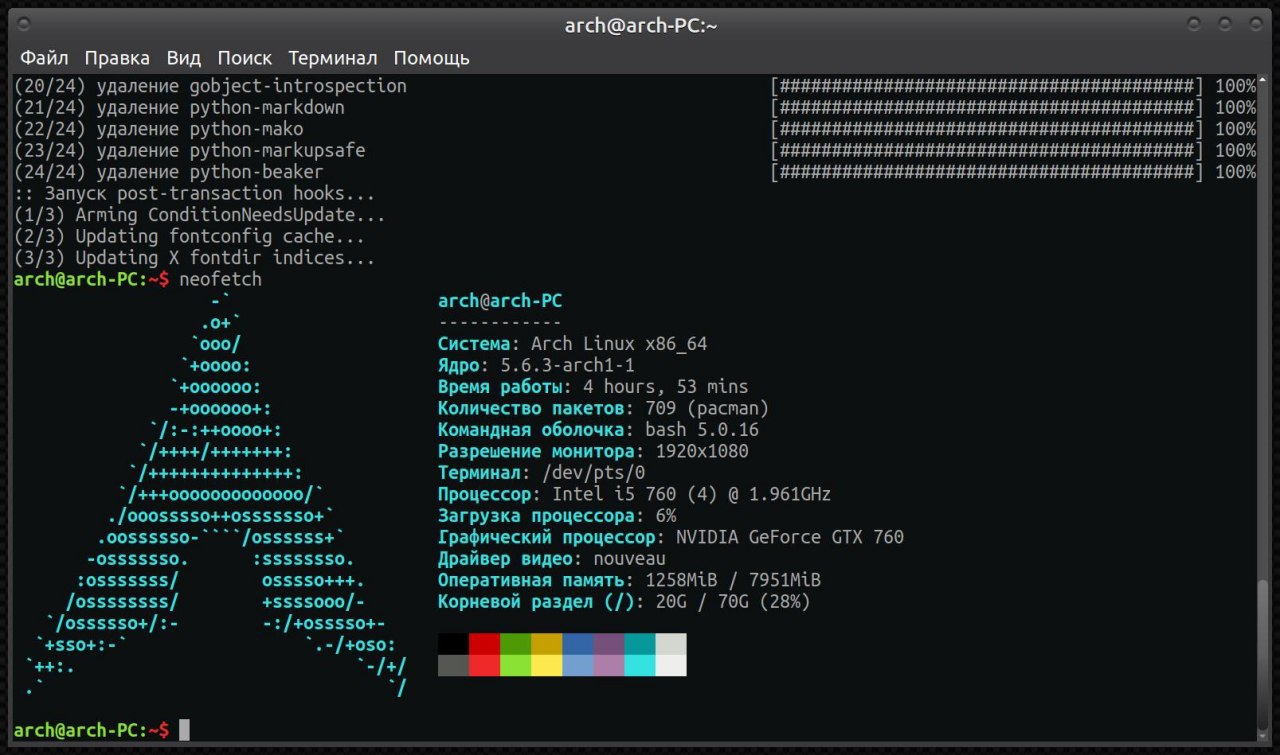Image resolution: width=1280 pixels, height=755 pixels.
Task: Click the light purple neofetch color block
Action: [608, 666]
